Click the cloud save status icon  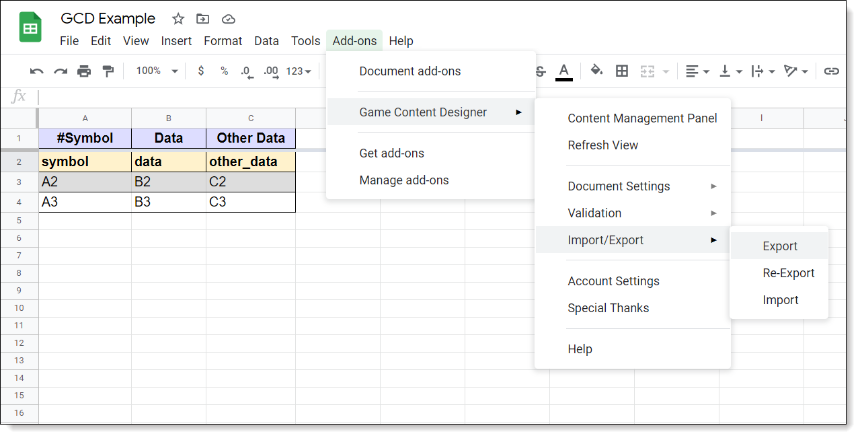[228, 19]
